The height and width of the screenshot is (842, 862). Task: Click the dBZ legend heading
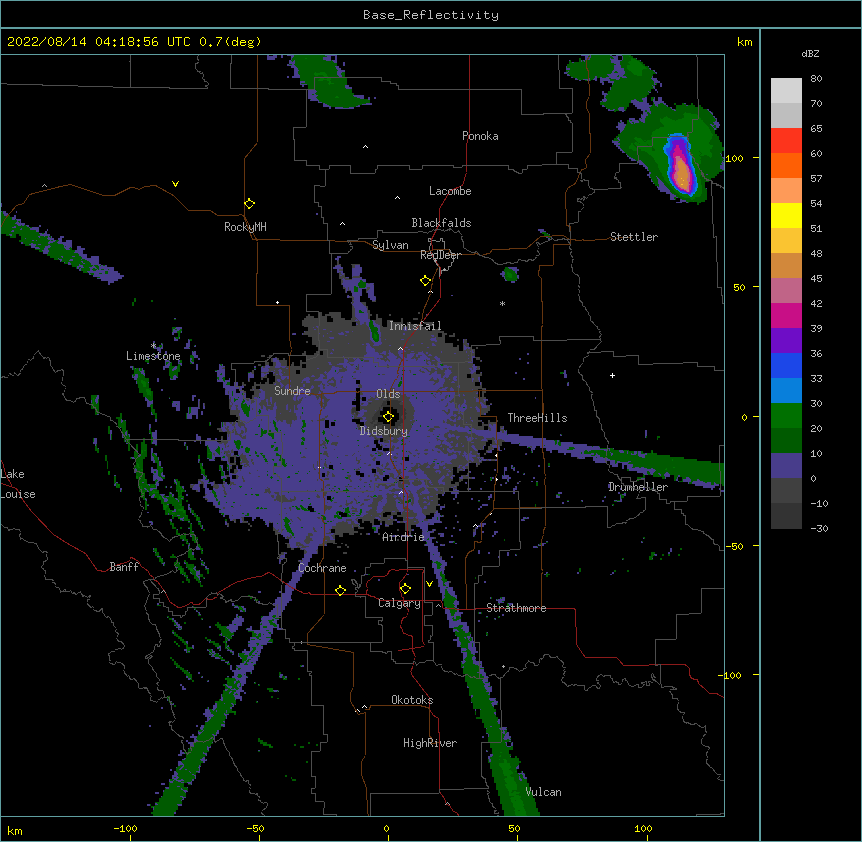click(810, 53)
